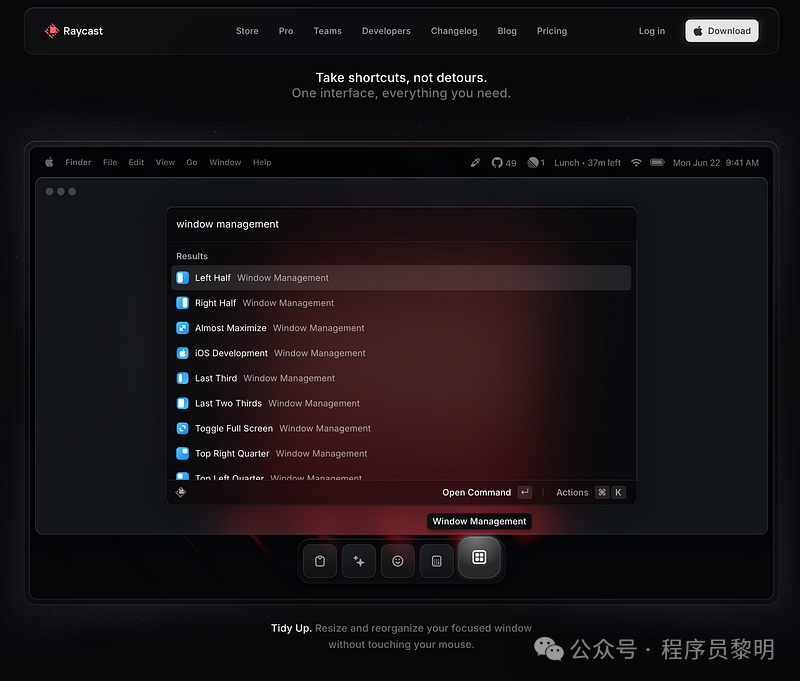
Task: Select the window management grid icon
Action: point(479,557)
